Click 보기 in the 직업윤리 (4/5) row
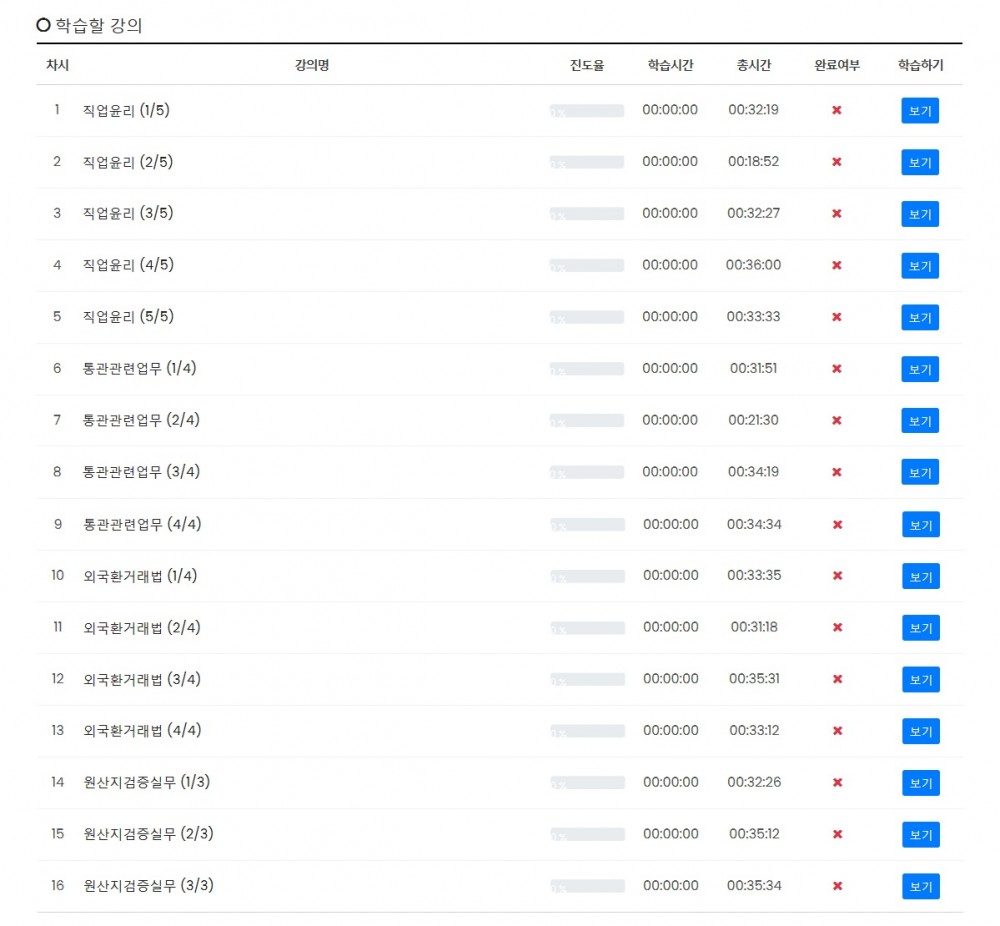Viewport: 1000px width, 926px height. tap(920, 265)
